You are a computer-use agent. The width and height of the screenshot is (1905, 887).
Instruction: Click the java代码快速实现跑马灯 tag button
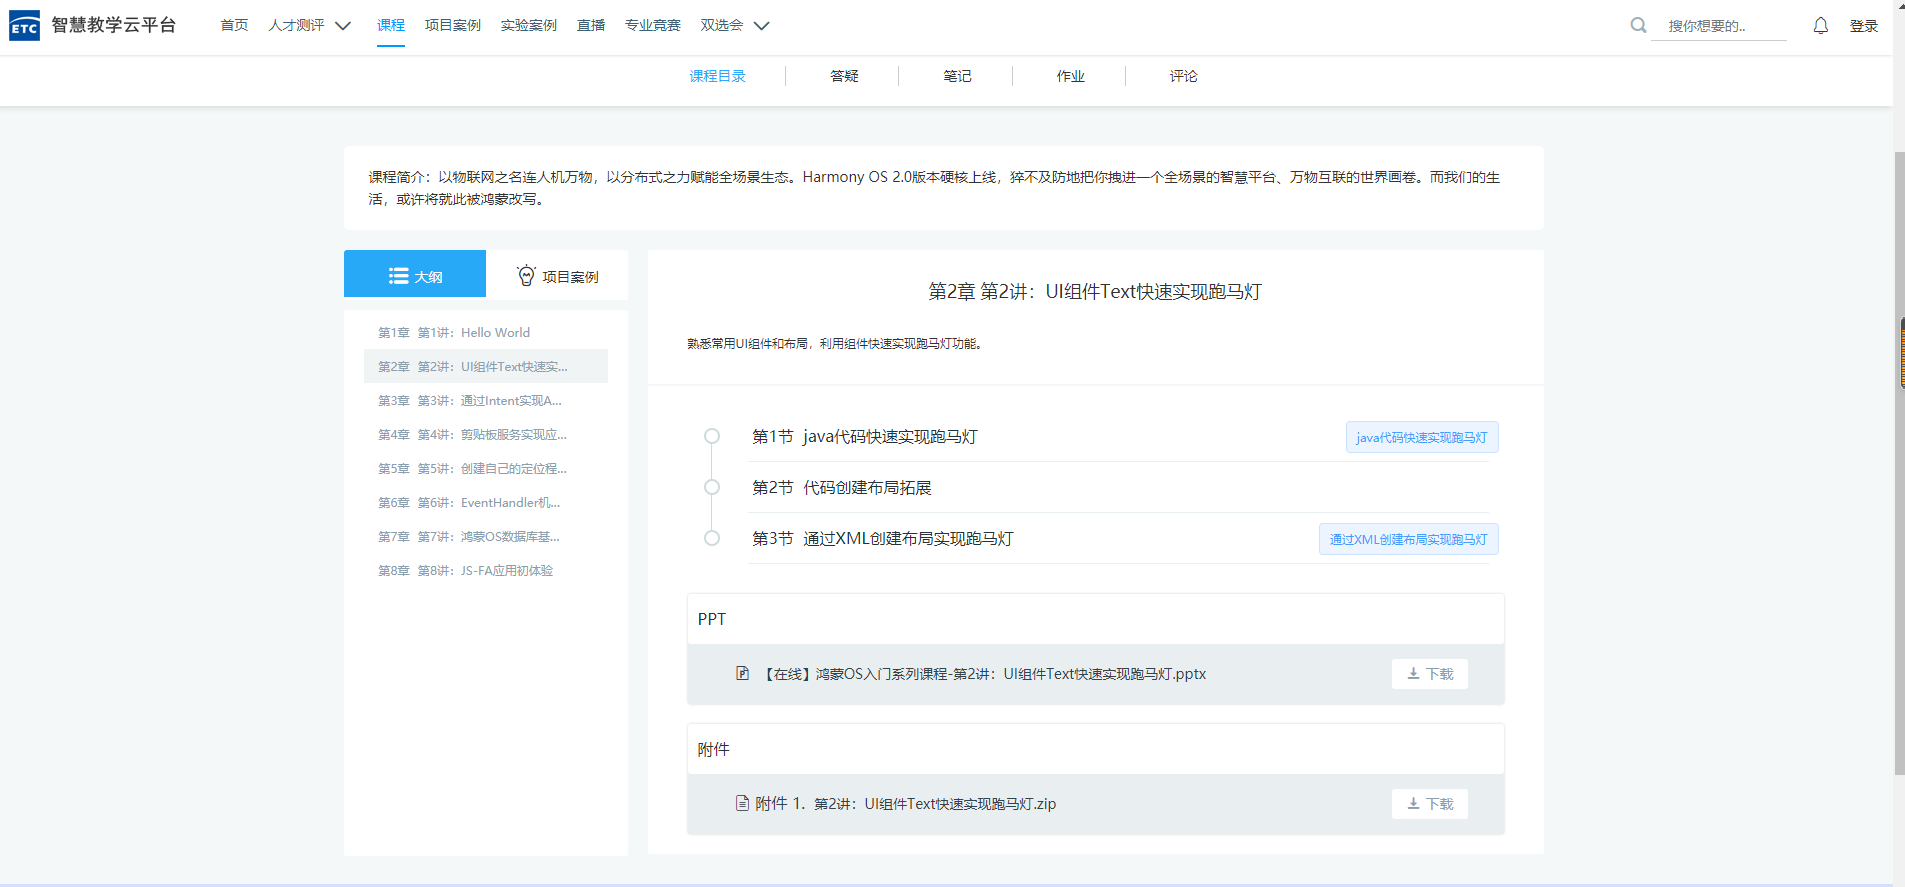click(x=1421, y=437)
